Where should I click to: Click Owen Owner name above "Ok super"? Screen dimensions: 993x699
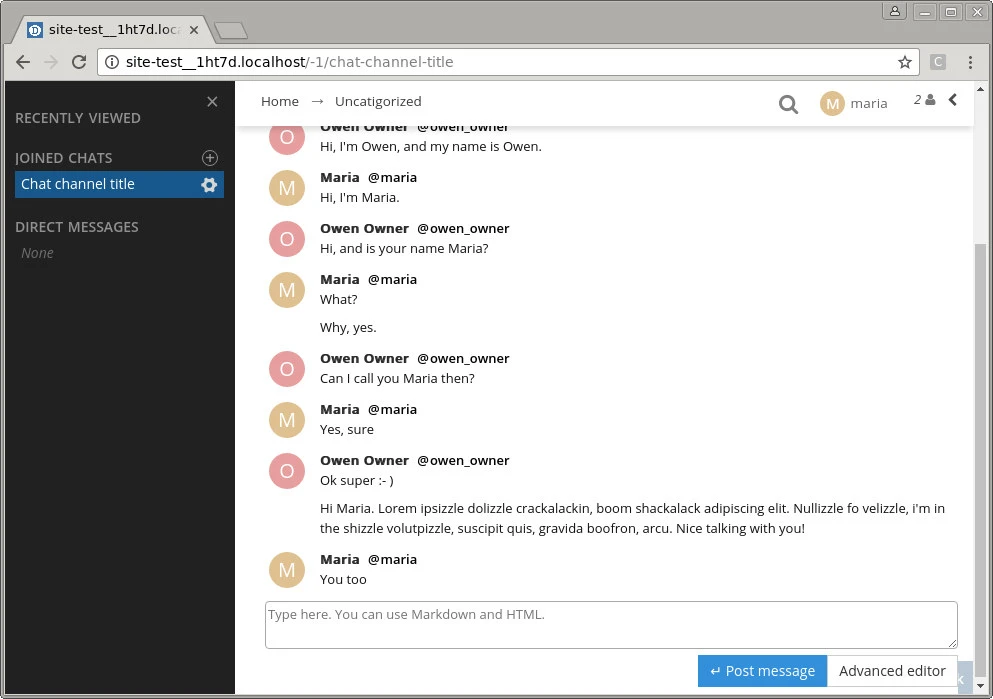click(364, 461)
